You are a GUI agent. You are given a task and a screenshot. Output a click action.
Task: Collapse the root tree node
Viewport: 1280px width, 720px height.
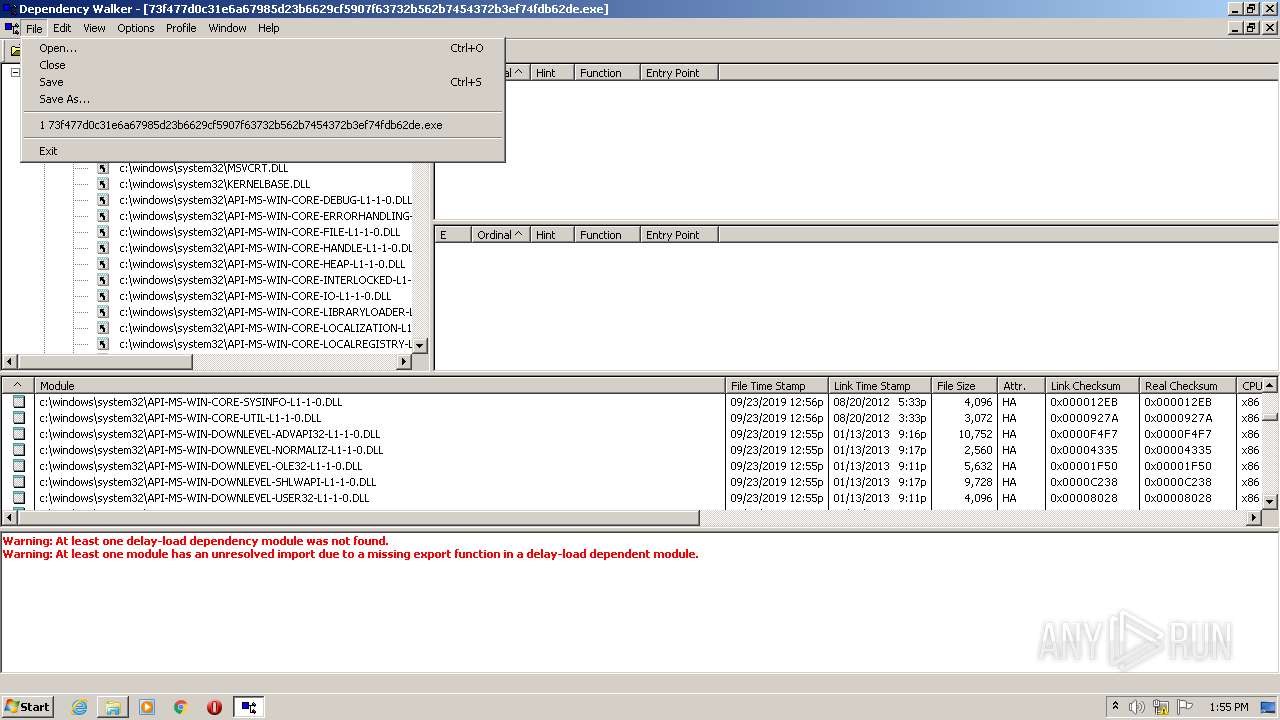(x=15, y=72)
